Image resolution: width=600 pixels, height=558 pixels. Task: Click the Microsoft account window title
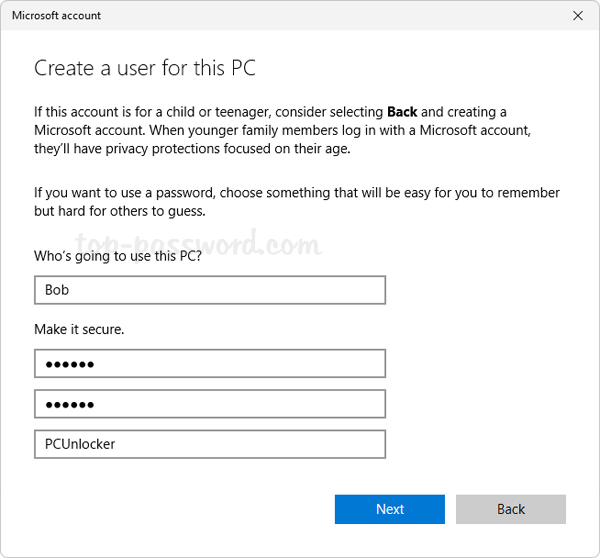point(56,16)
